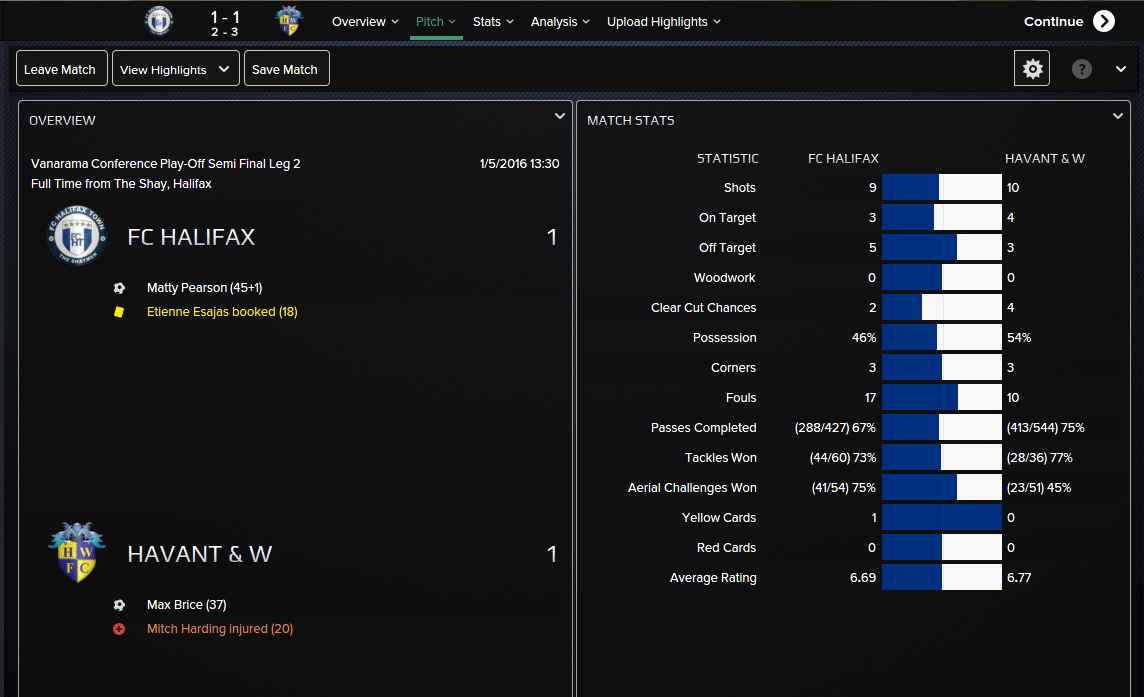Click the Save Match button

point(287,69)
